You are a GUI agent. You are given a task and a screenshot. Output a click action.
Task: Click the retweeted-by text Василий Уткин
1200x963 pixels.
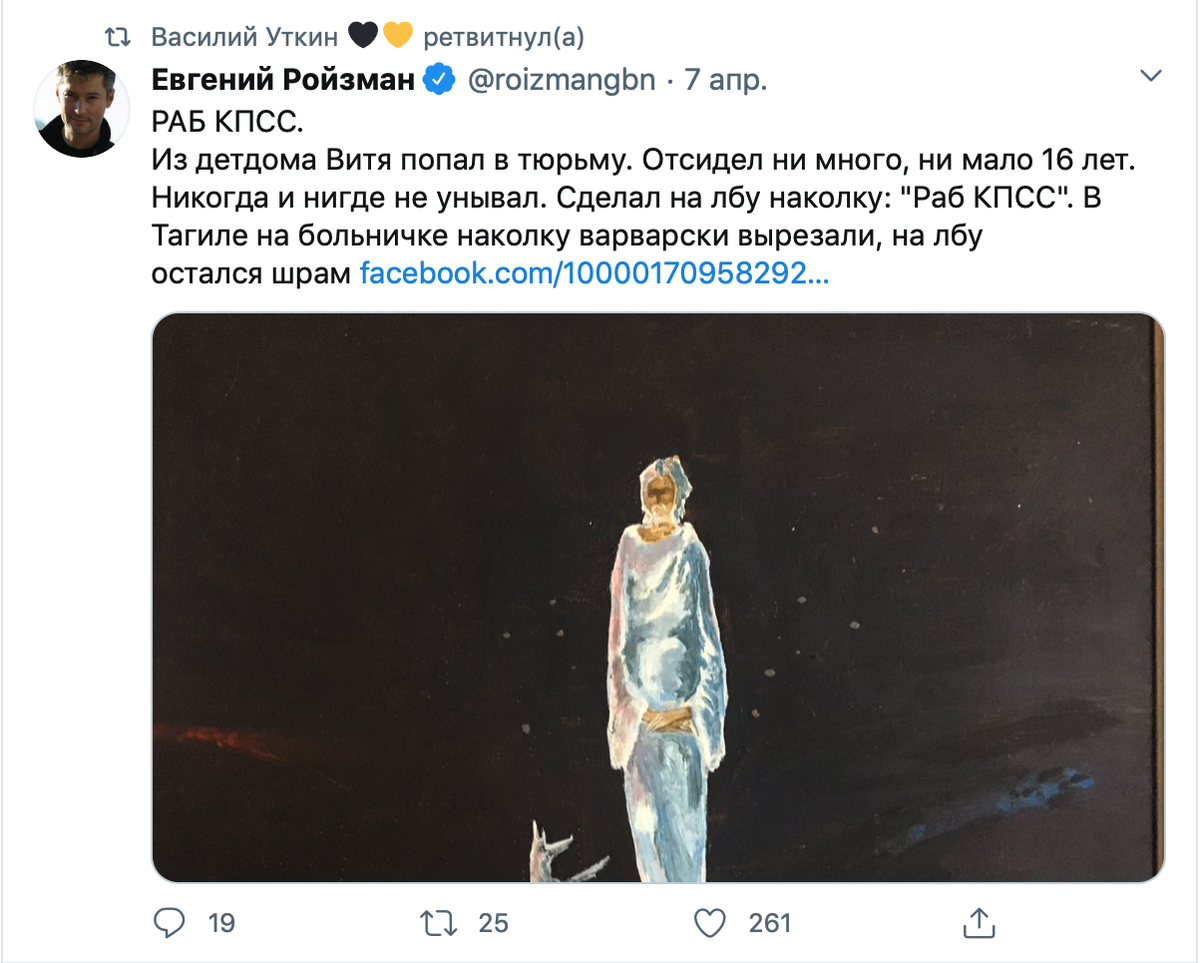(243, 33)
